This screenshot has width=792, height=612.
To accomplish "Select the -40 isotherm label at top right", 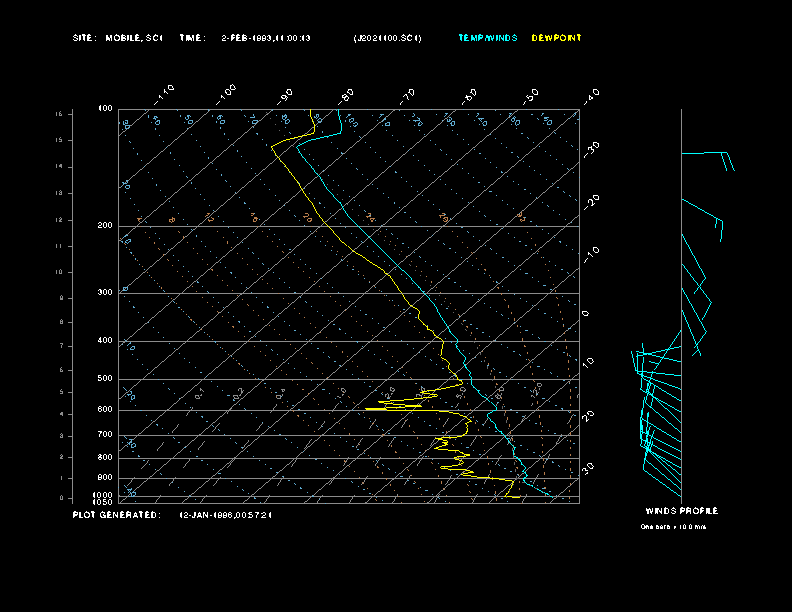I will tap(591, 95).
